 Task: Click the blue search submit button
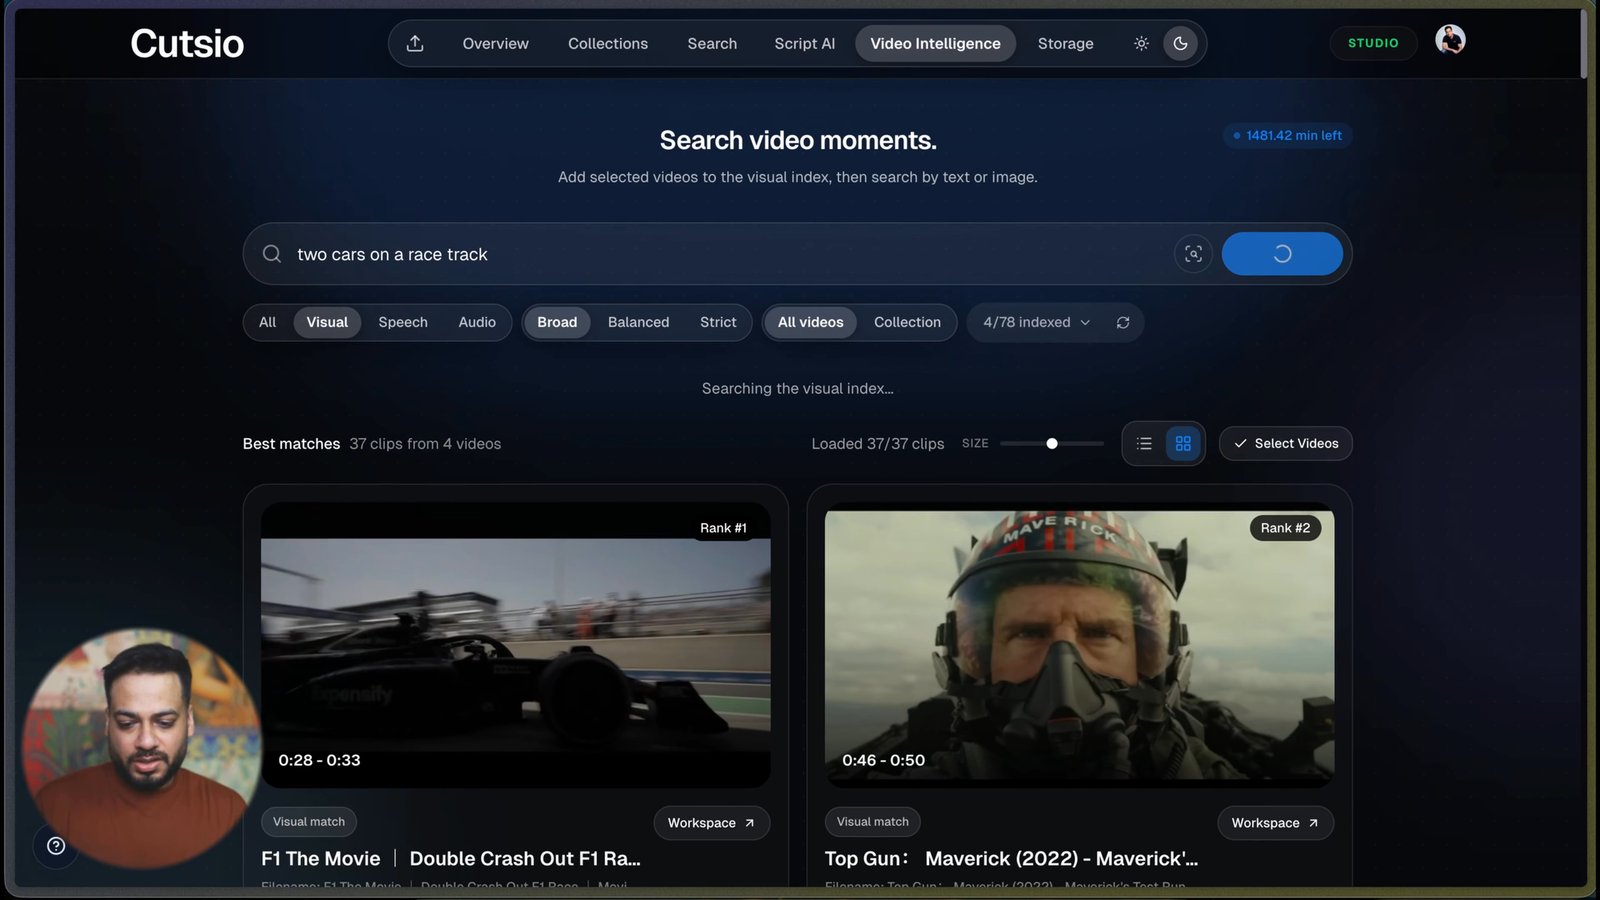[x=1282, y=254]
